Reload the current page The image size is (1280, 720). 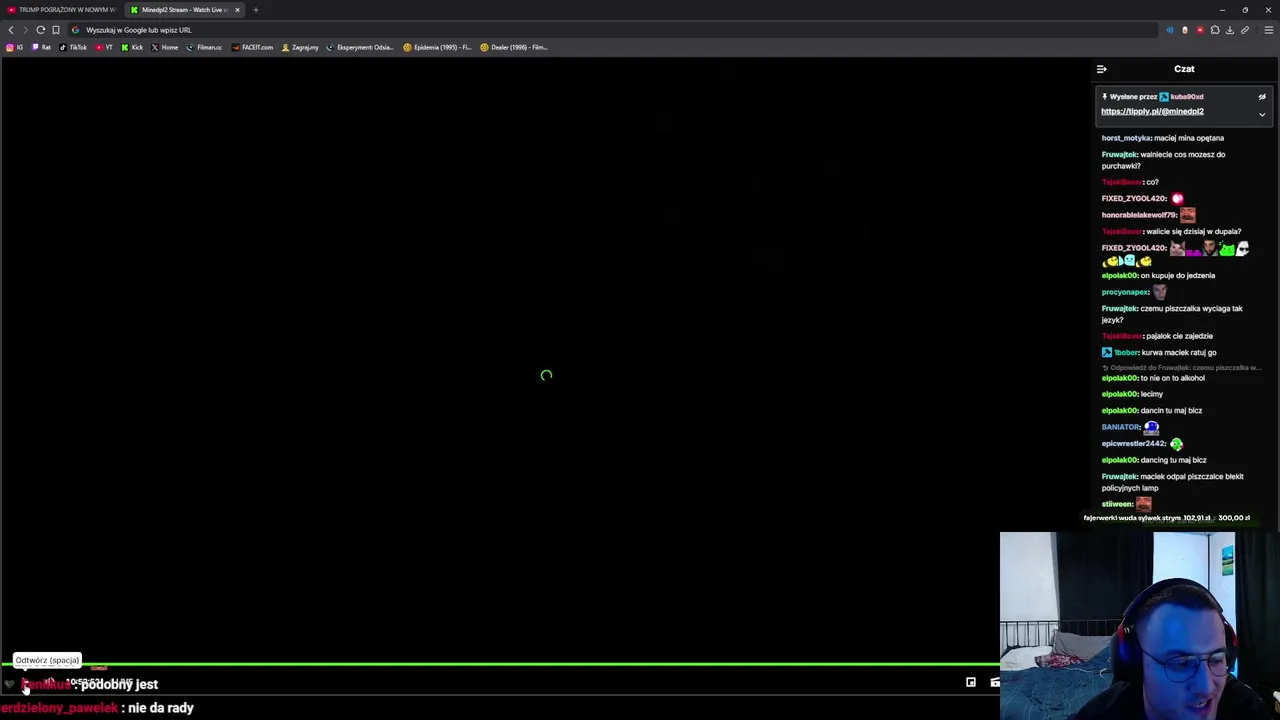click(40, 30)
